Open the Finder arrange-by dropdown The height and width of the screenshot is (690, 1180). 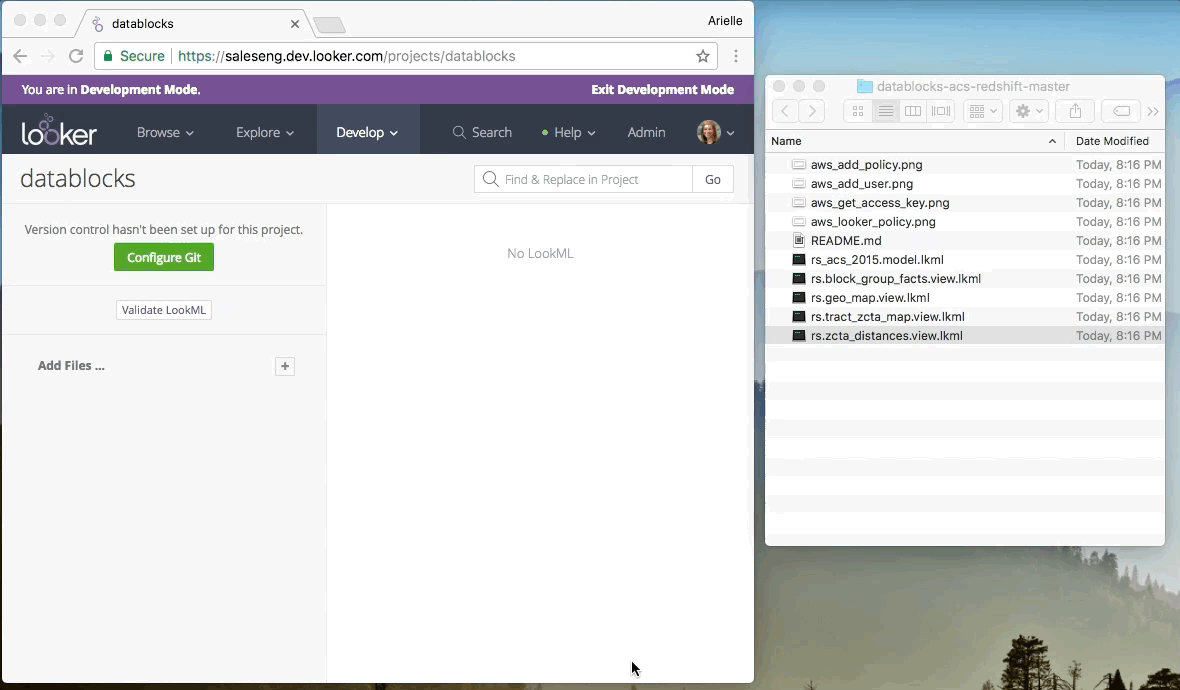982,111
